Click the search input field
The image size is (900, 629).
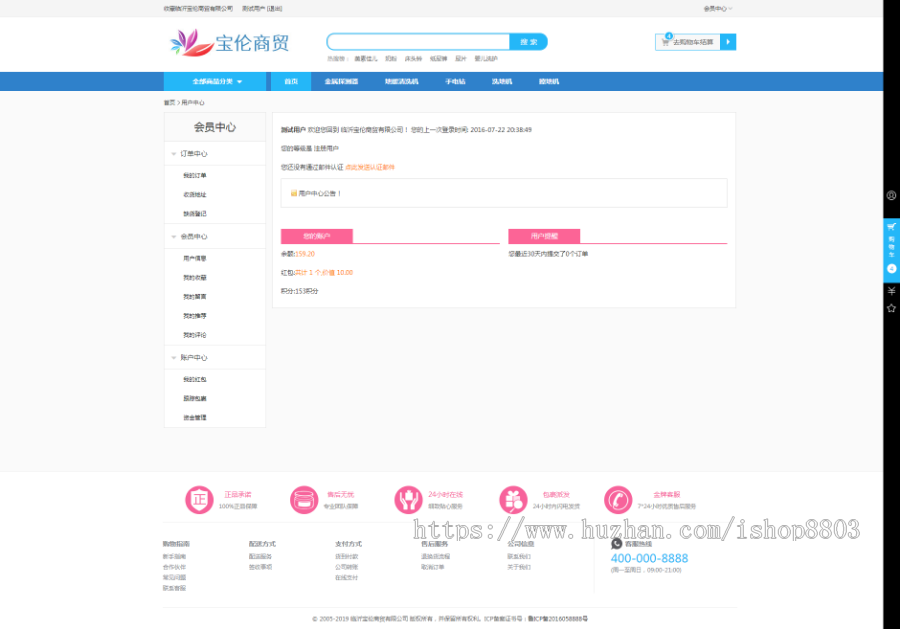coord(418,42)
